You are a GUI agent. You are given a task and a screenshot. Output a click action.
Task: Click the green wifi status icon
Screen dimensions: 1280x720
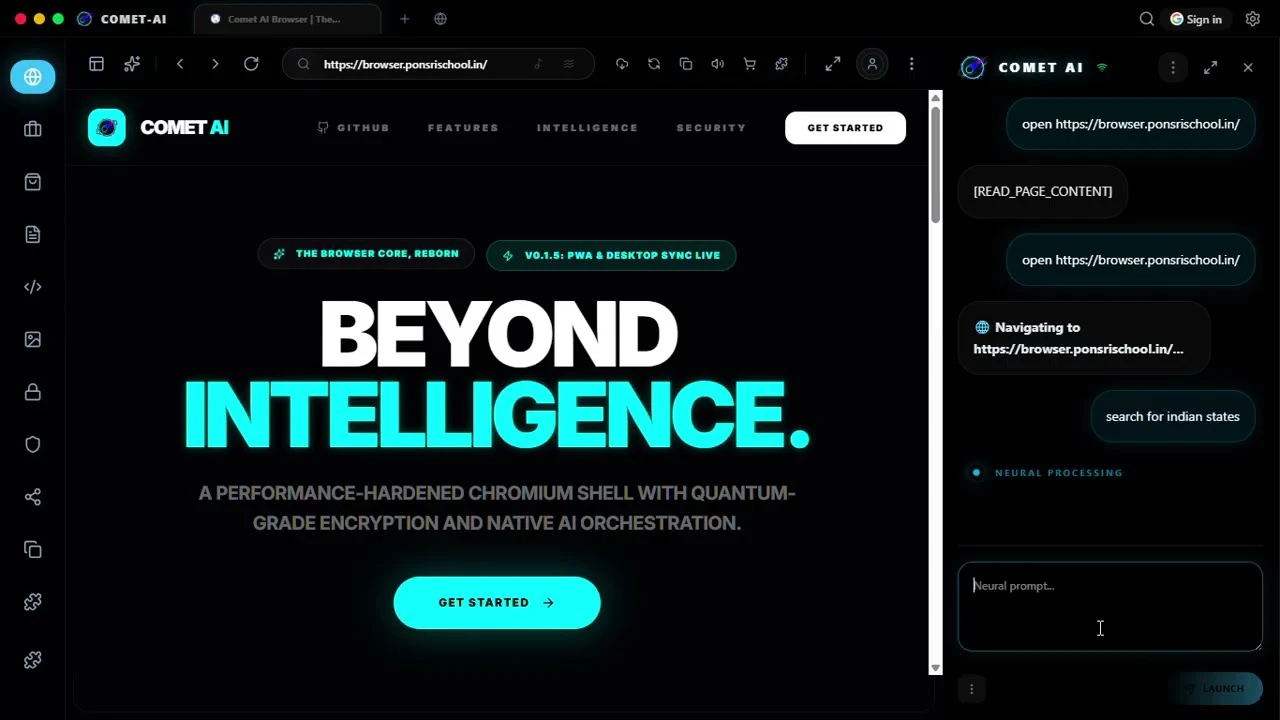[x=1102, y=67]
